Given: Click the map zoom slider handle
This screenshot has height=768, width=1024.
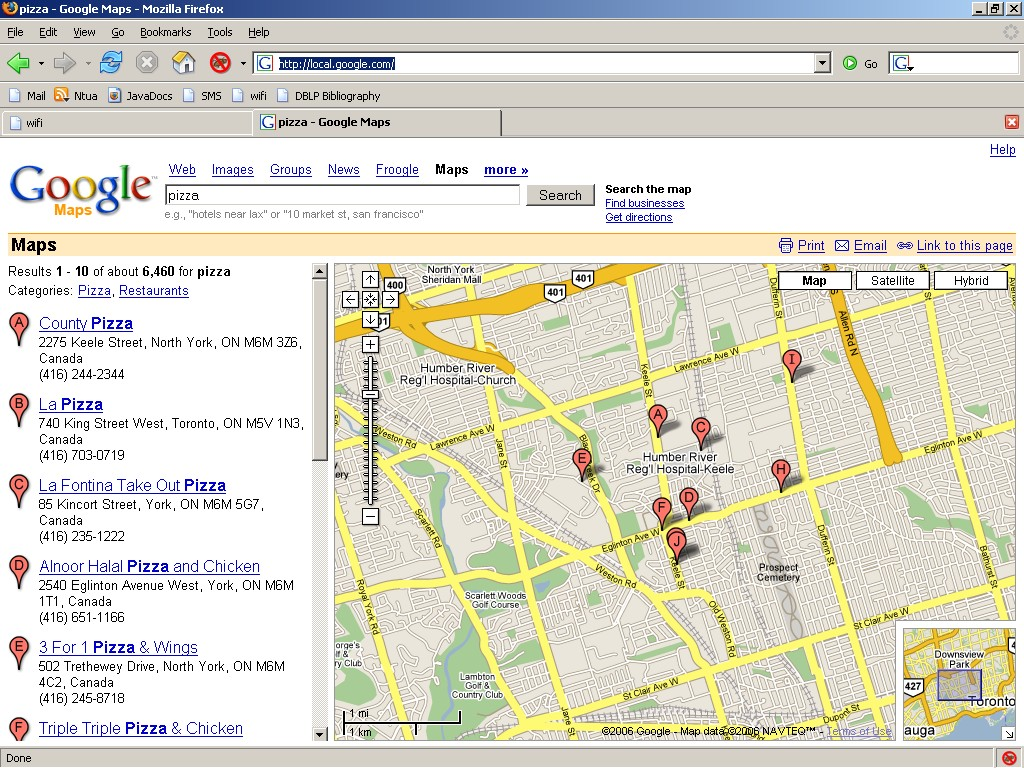Looking at the screenshot, I should pos(370,394).
